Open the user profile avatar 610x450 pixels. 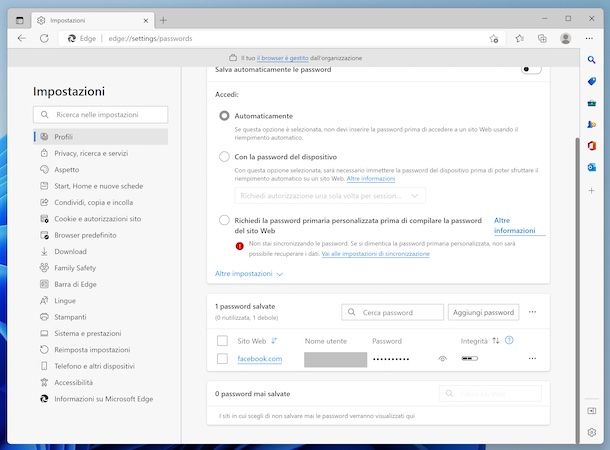tap(565, 38)
